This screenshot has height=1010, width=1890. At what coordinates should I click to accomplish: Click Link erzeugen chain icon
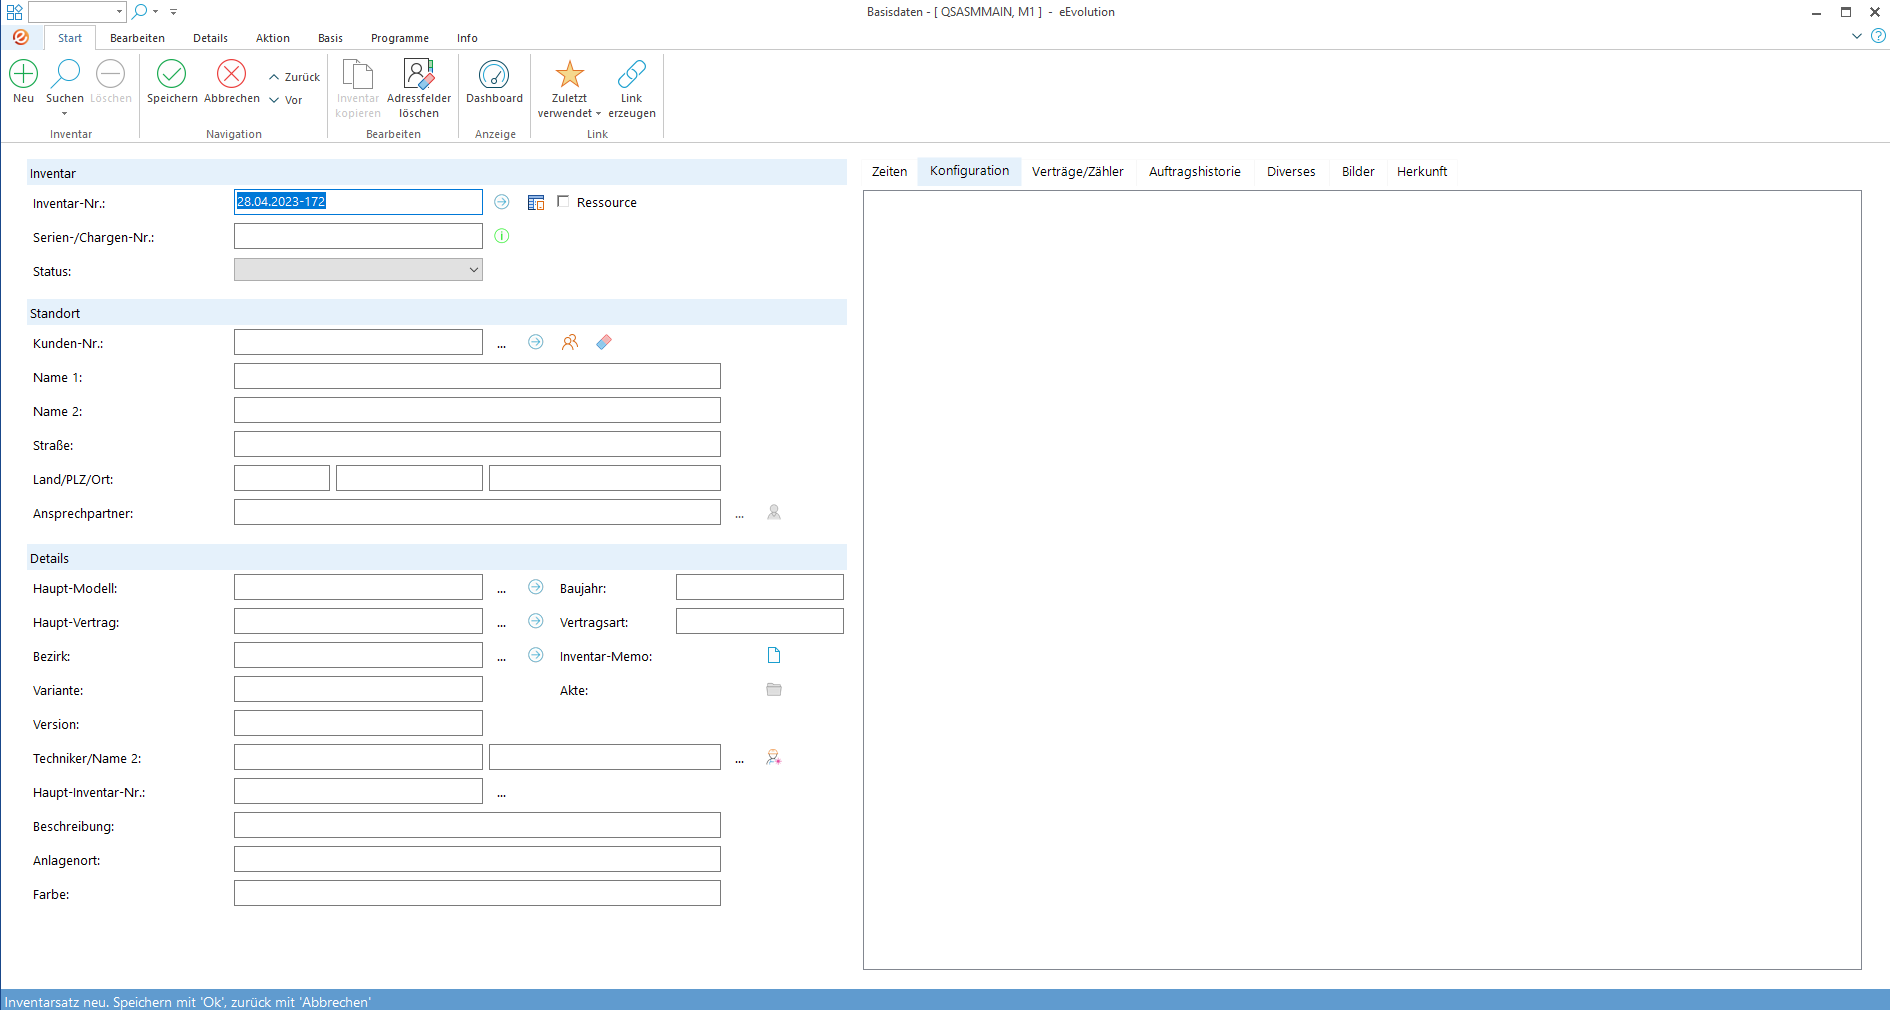[632, 74]
